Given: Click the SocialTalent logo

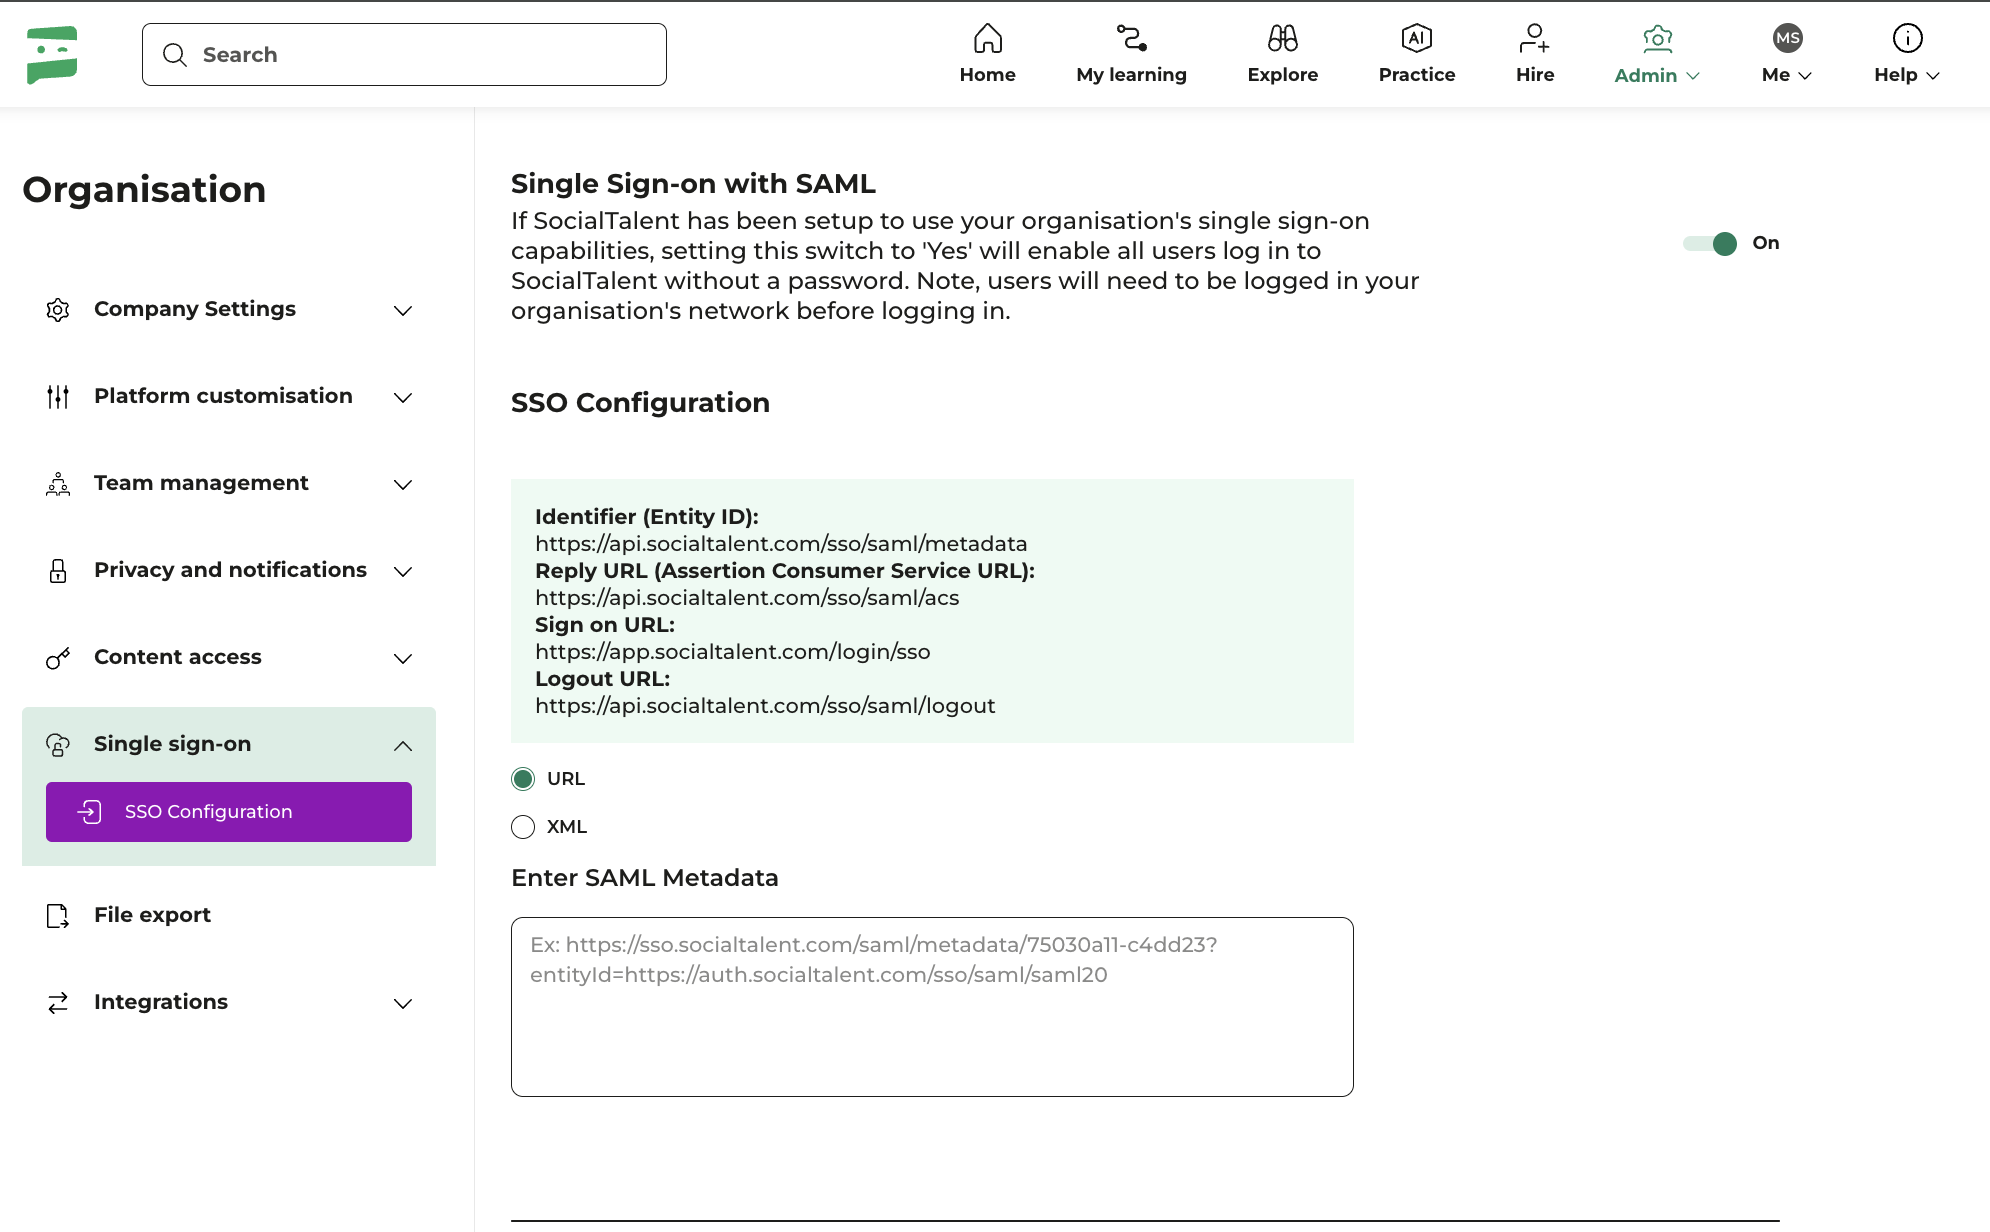Looking at the screenshot, I should tap(52, 55).
